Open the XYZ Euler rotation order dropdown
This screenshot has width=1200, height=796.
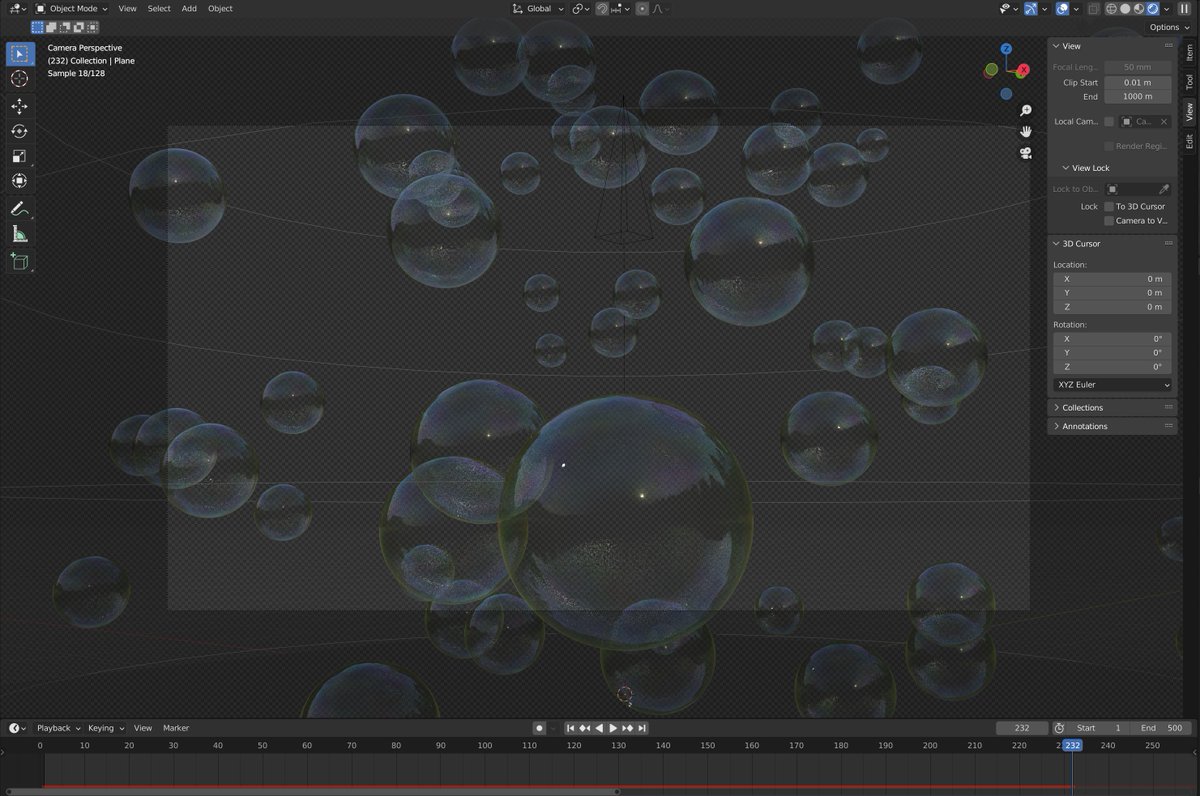[1110, 384]
